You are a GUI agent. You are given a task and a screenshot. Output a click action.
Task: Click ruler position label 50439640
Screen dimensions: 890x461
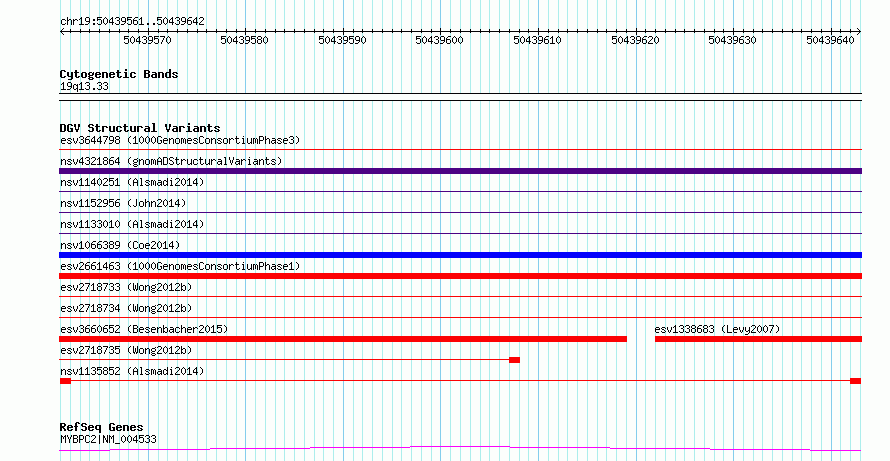[830, 40]
